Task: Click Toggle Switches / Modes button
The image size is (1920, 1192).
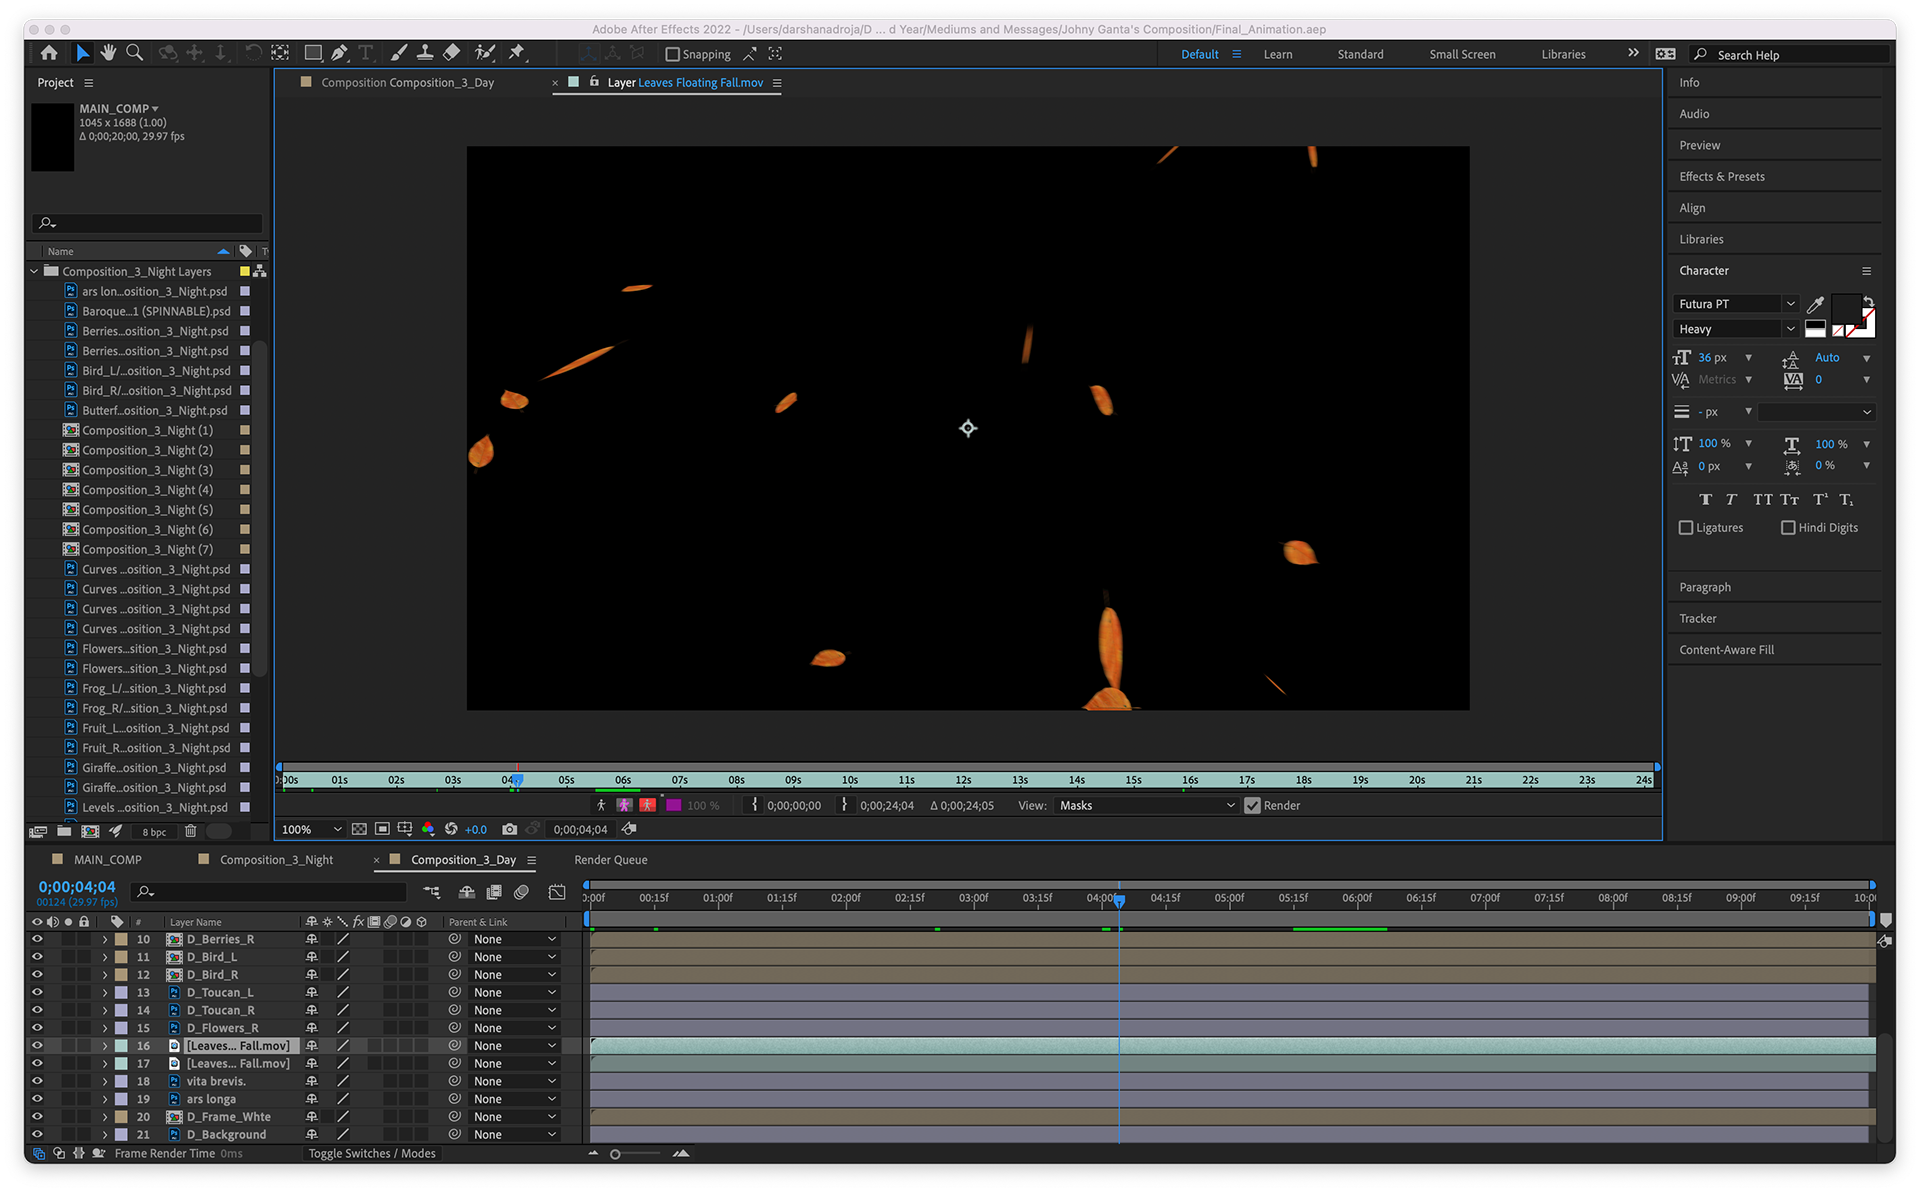Action: click(x=372, y=1154)
